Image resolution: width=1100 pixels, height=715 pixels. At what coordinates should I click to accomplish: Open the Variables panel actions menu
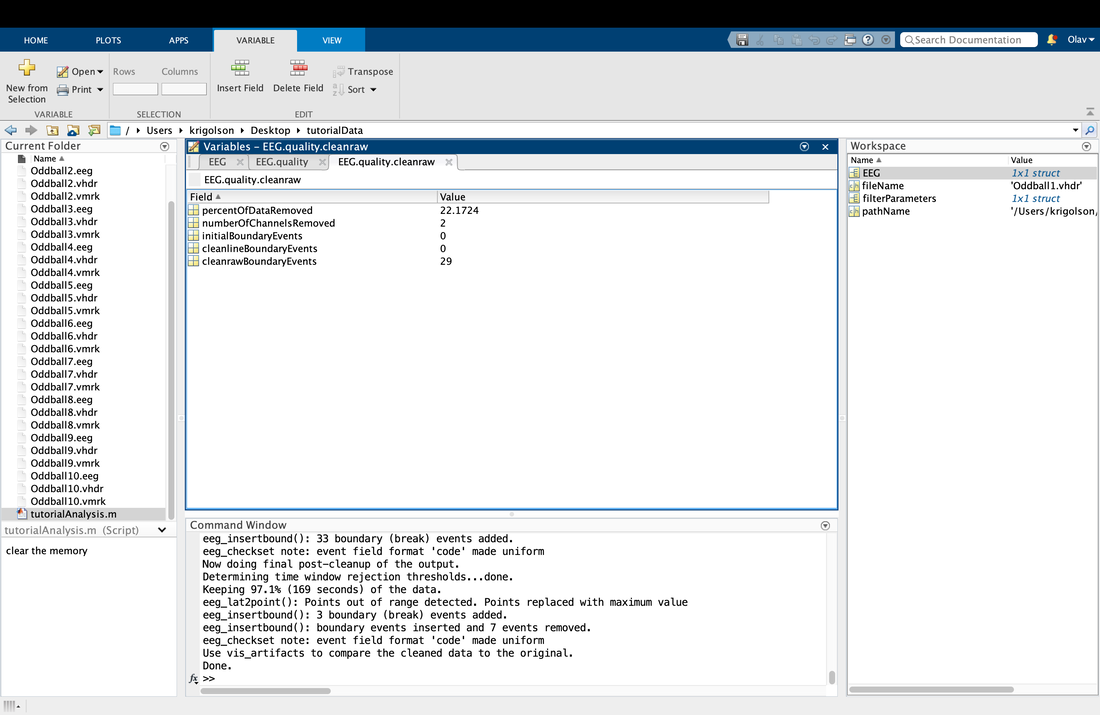click(x=805, y=147)
